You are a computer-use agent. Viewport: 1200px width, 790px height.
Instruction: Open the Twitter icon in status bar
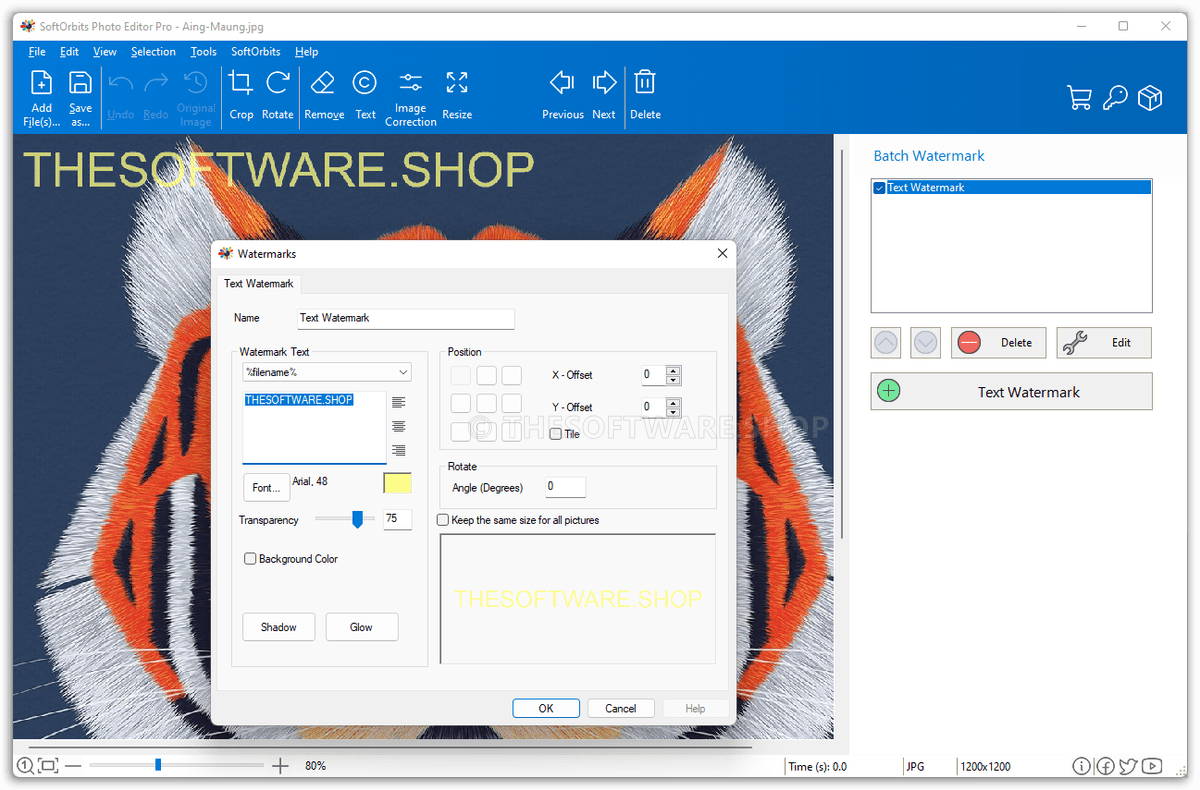tap(1128, 766)
